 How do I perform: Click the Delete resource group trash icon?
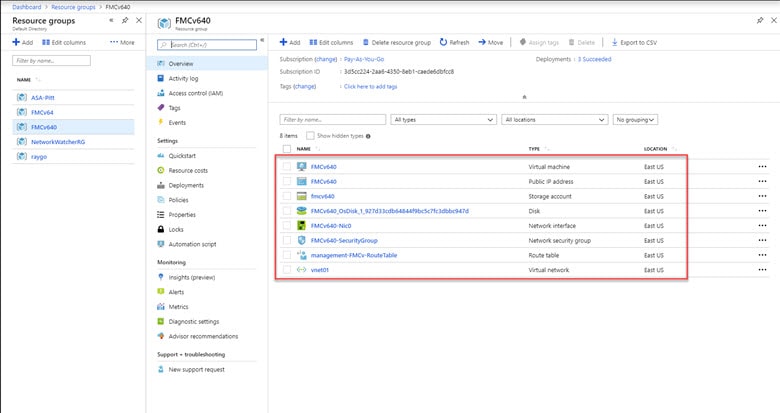click(364, 43)
